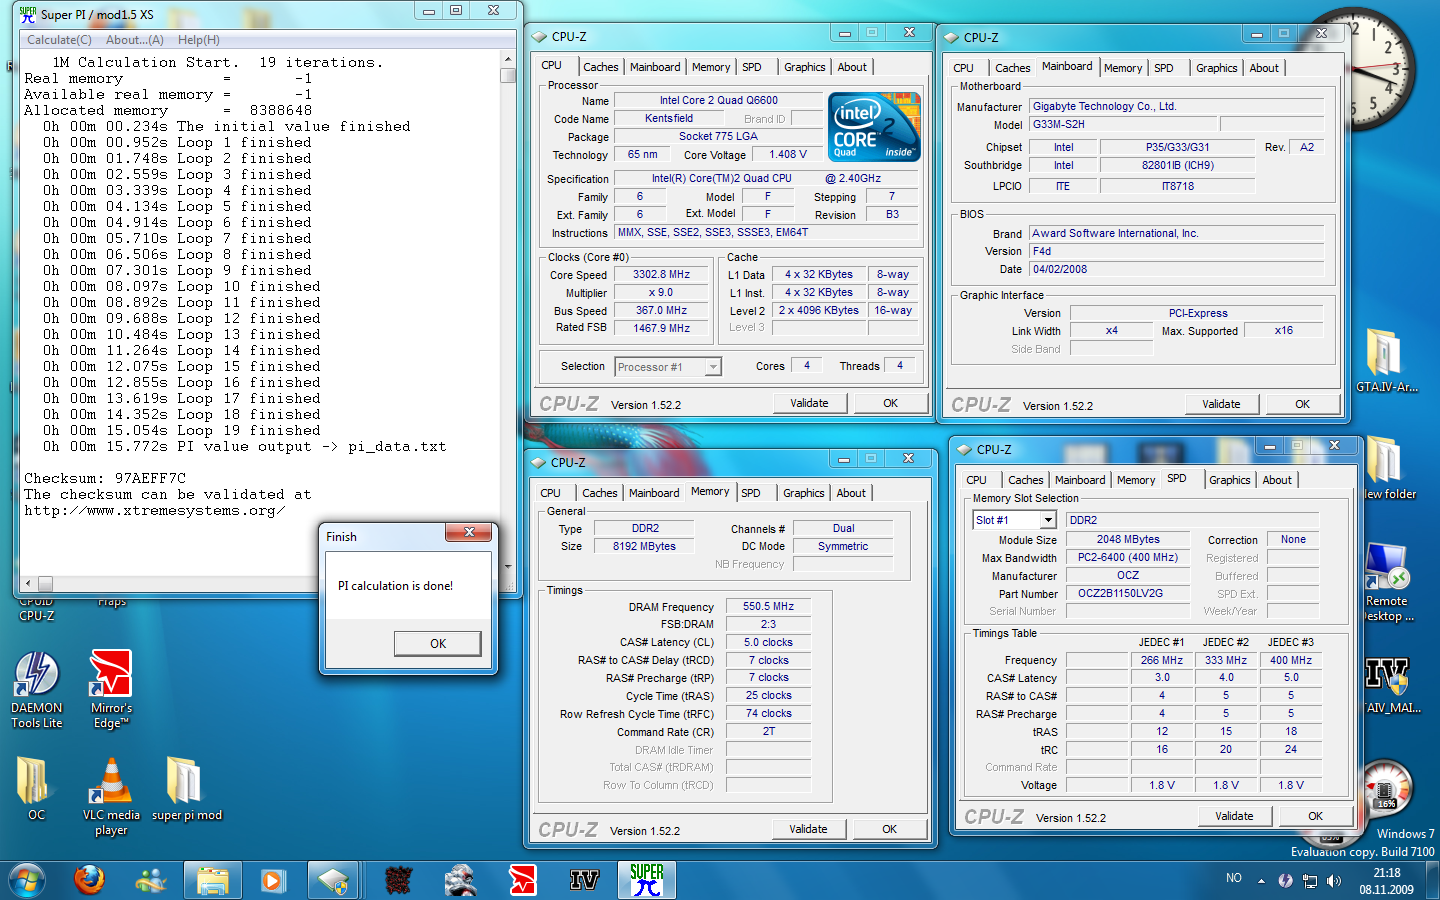This screenshot has height=900, width=1440.
Task: Click OK in the SPD CPU-Z window
Action: pyautogui.click(x=1315, y=816)
